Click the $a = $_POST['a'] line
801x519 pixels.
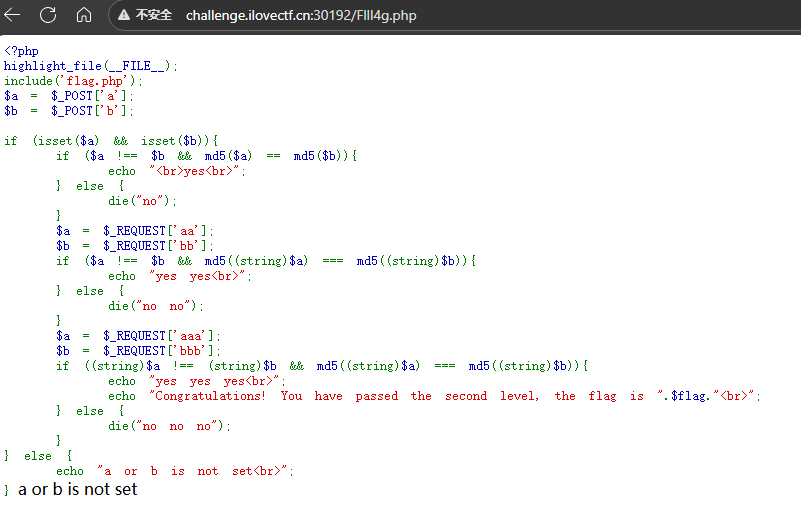coord(68,96)
